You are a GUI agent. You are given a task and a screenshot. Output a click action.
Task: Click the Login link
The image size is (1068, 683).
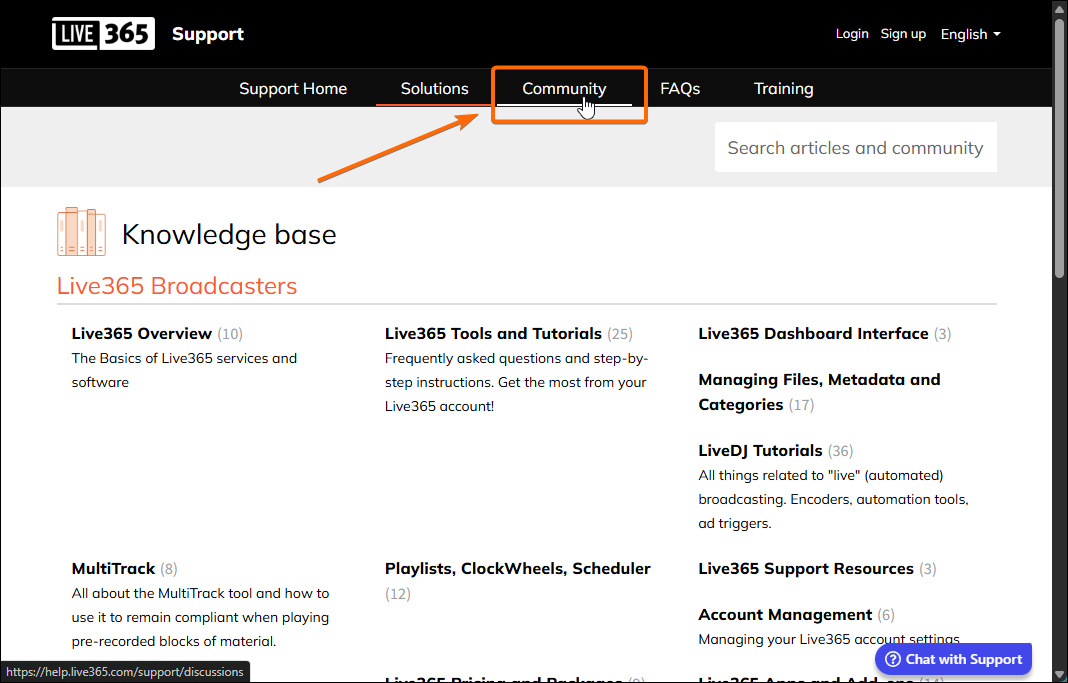pyautogui.click(x=852, y=34)
